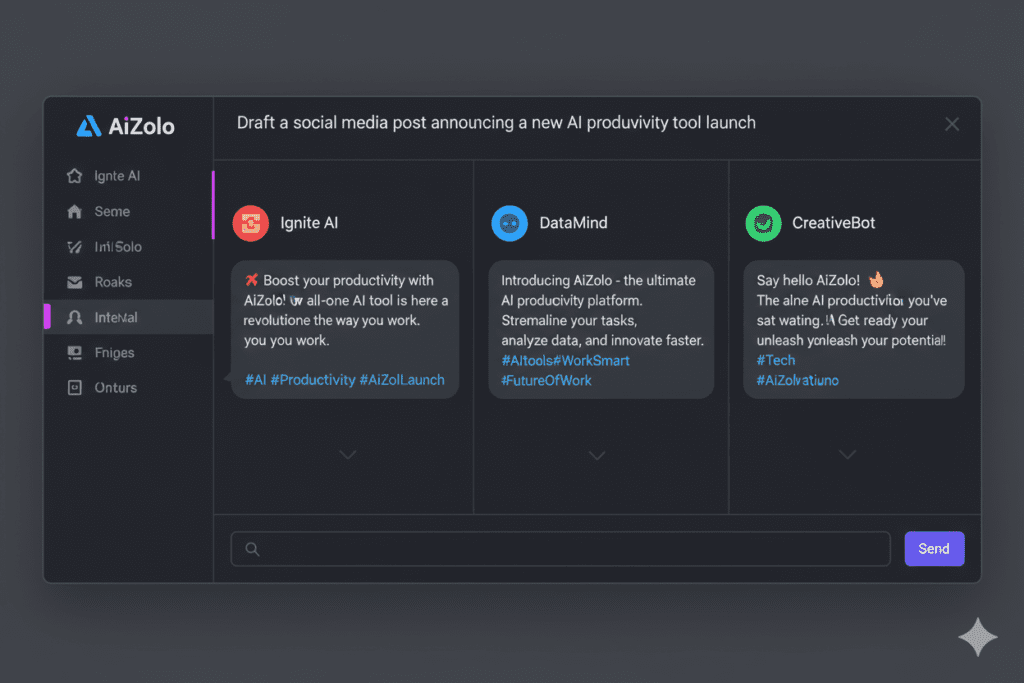Click the envelope icon next to Roaks

pos(74,282)
